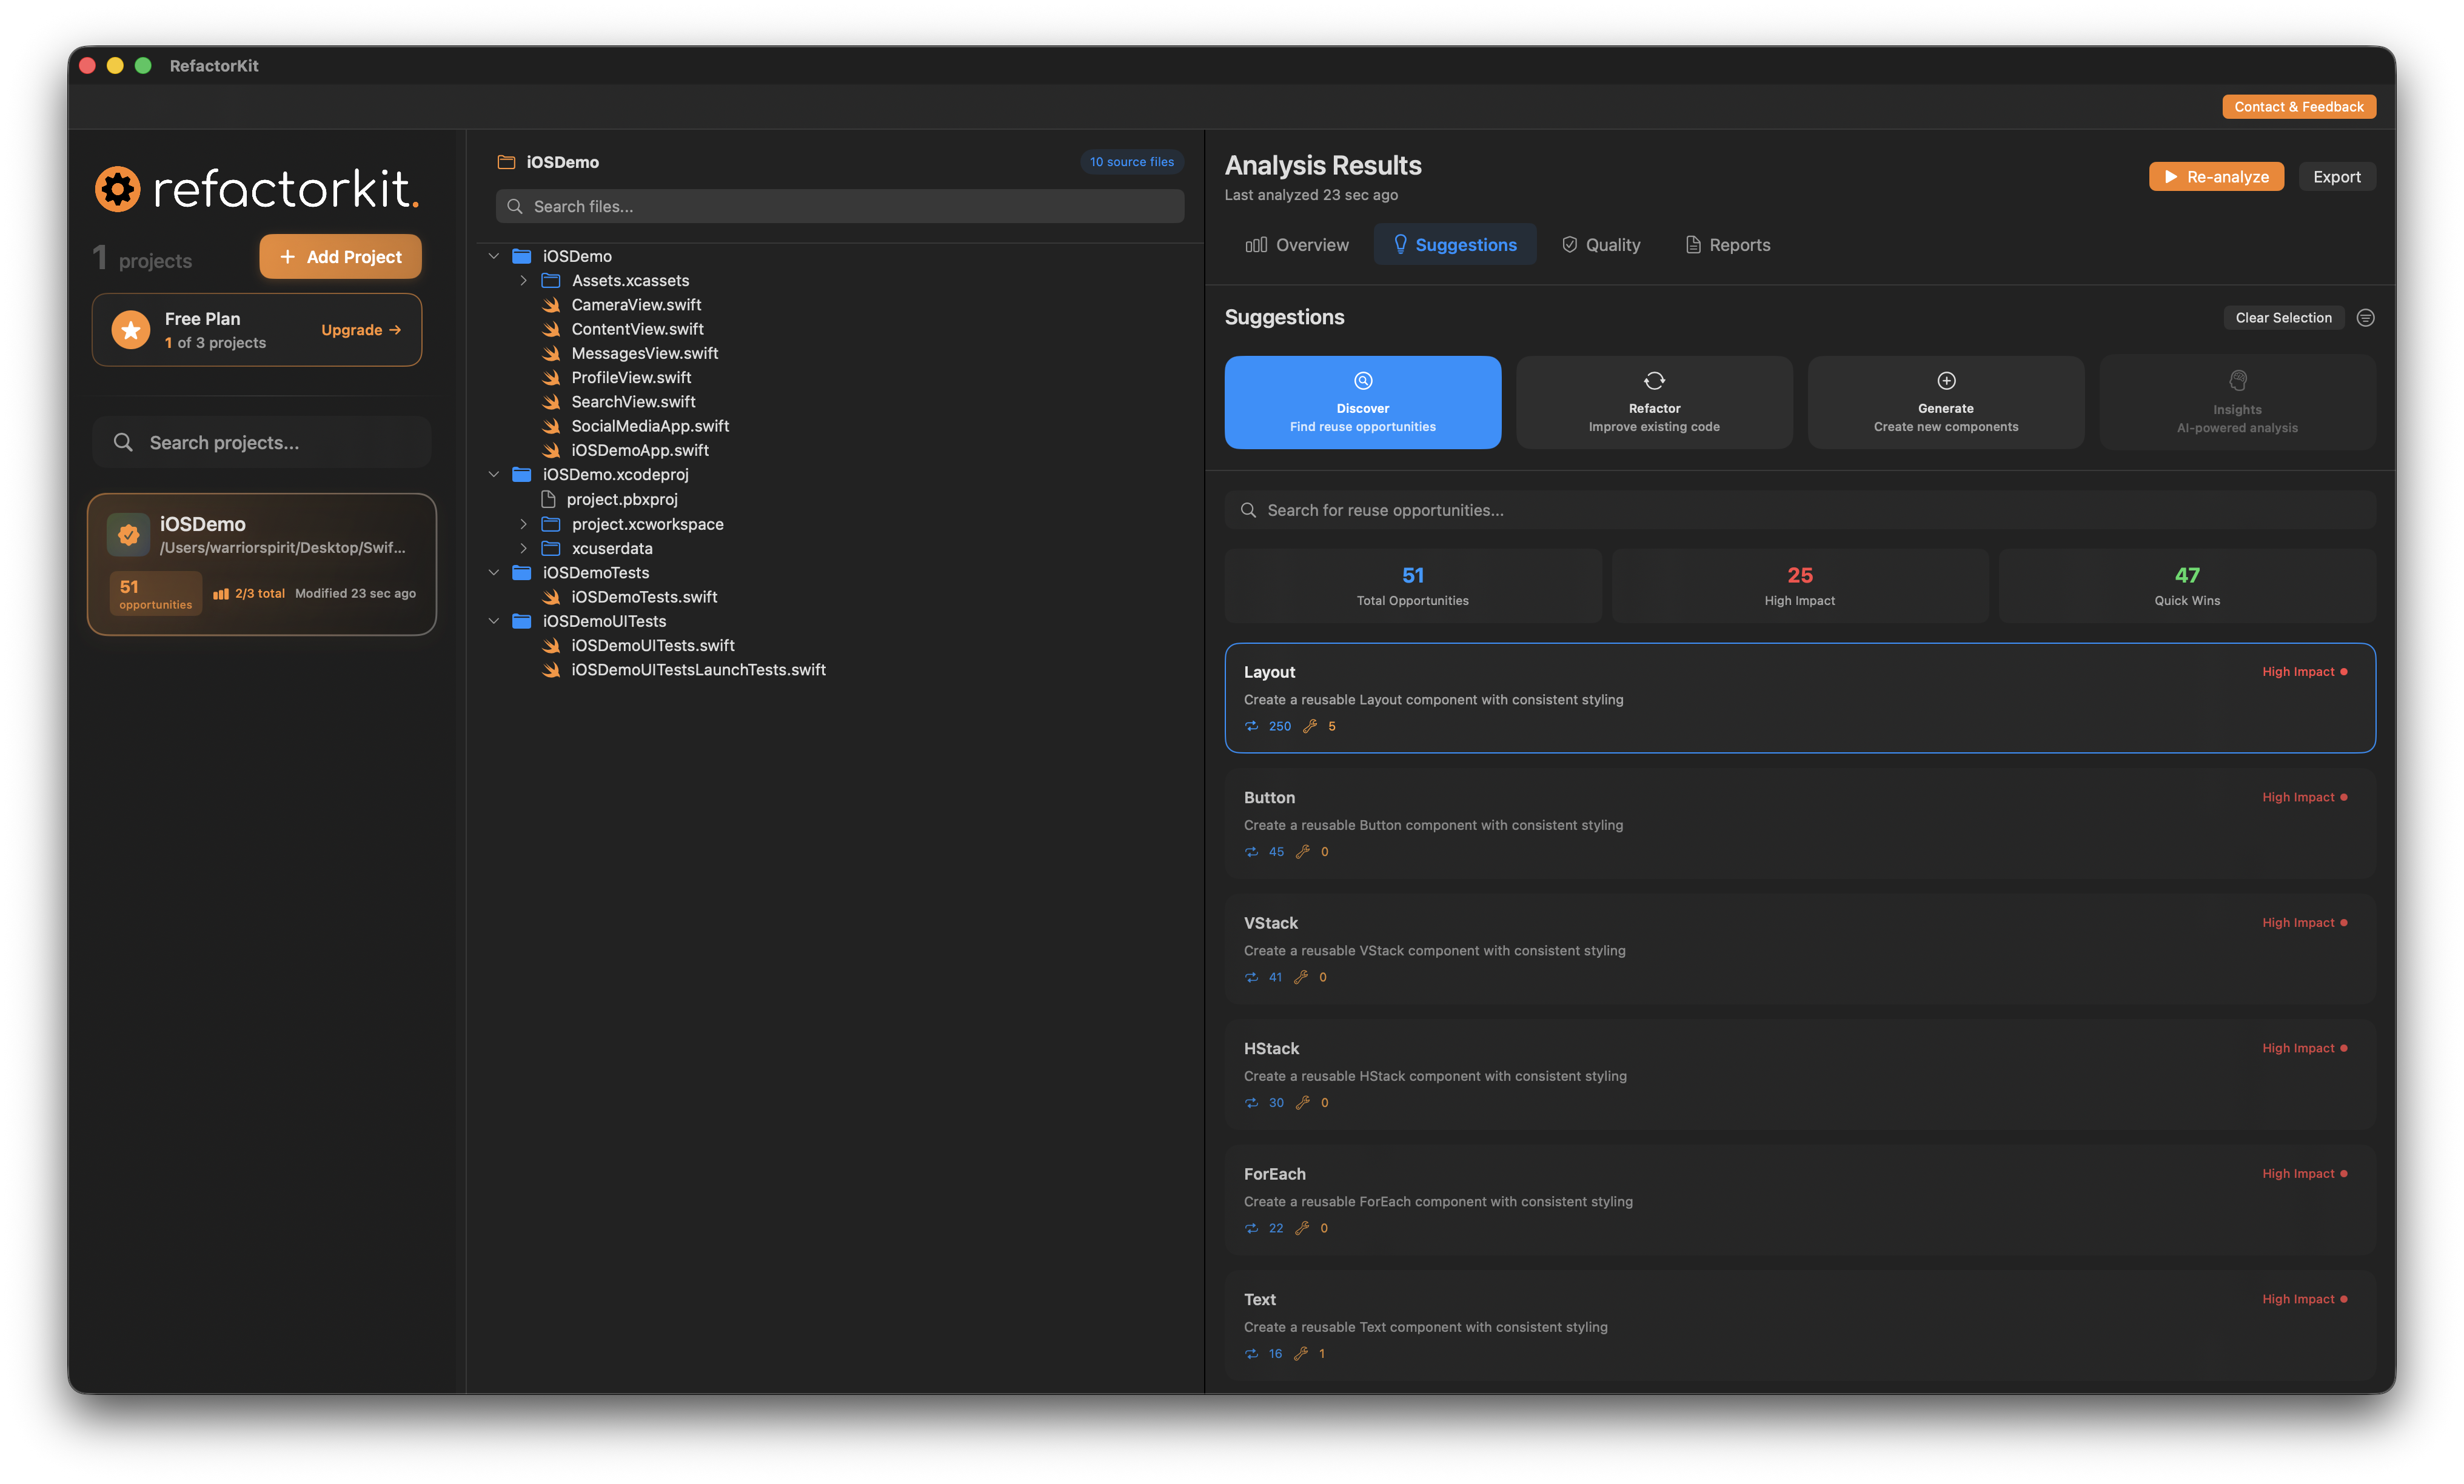The image size is (2464, 1484).
Task: Select SocialMediaApp.swift file
Action: pyautogui.click(x=650, y=426)
